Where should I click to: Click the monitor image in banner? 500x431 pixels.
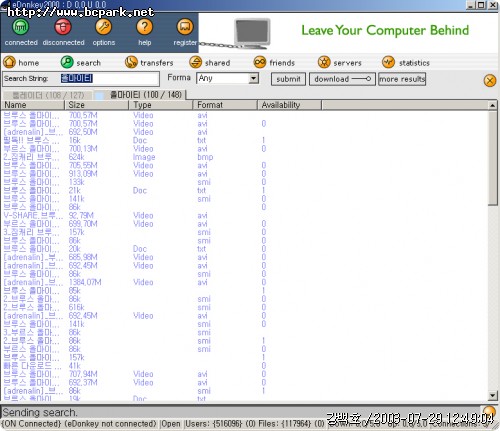coord(252,32)
